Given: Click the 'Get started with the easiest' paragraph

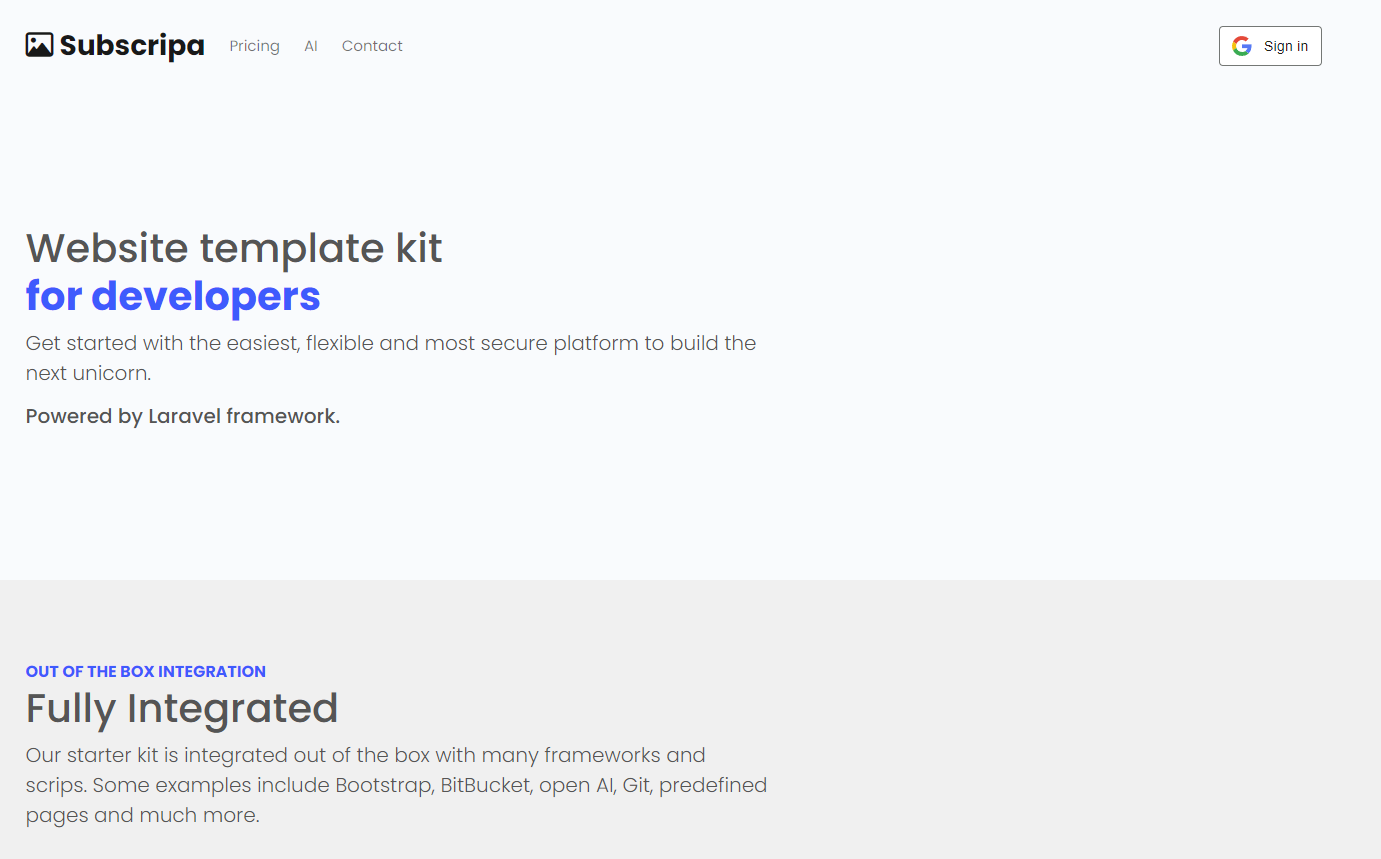Looking at the screenshot, I should coord(391,358).
